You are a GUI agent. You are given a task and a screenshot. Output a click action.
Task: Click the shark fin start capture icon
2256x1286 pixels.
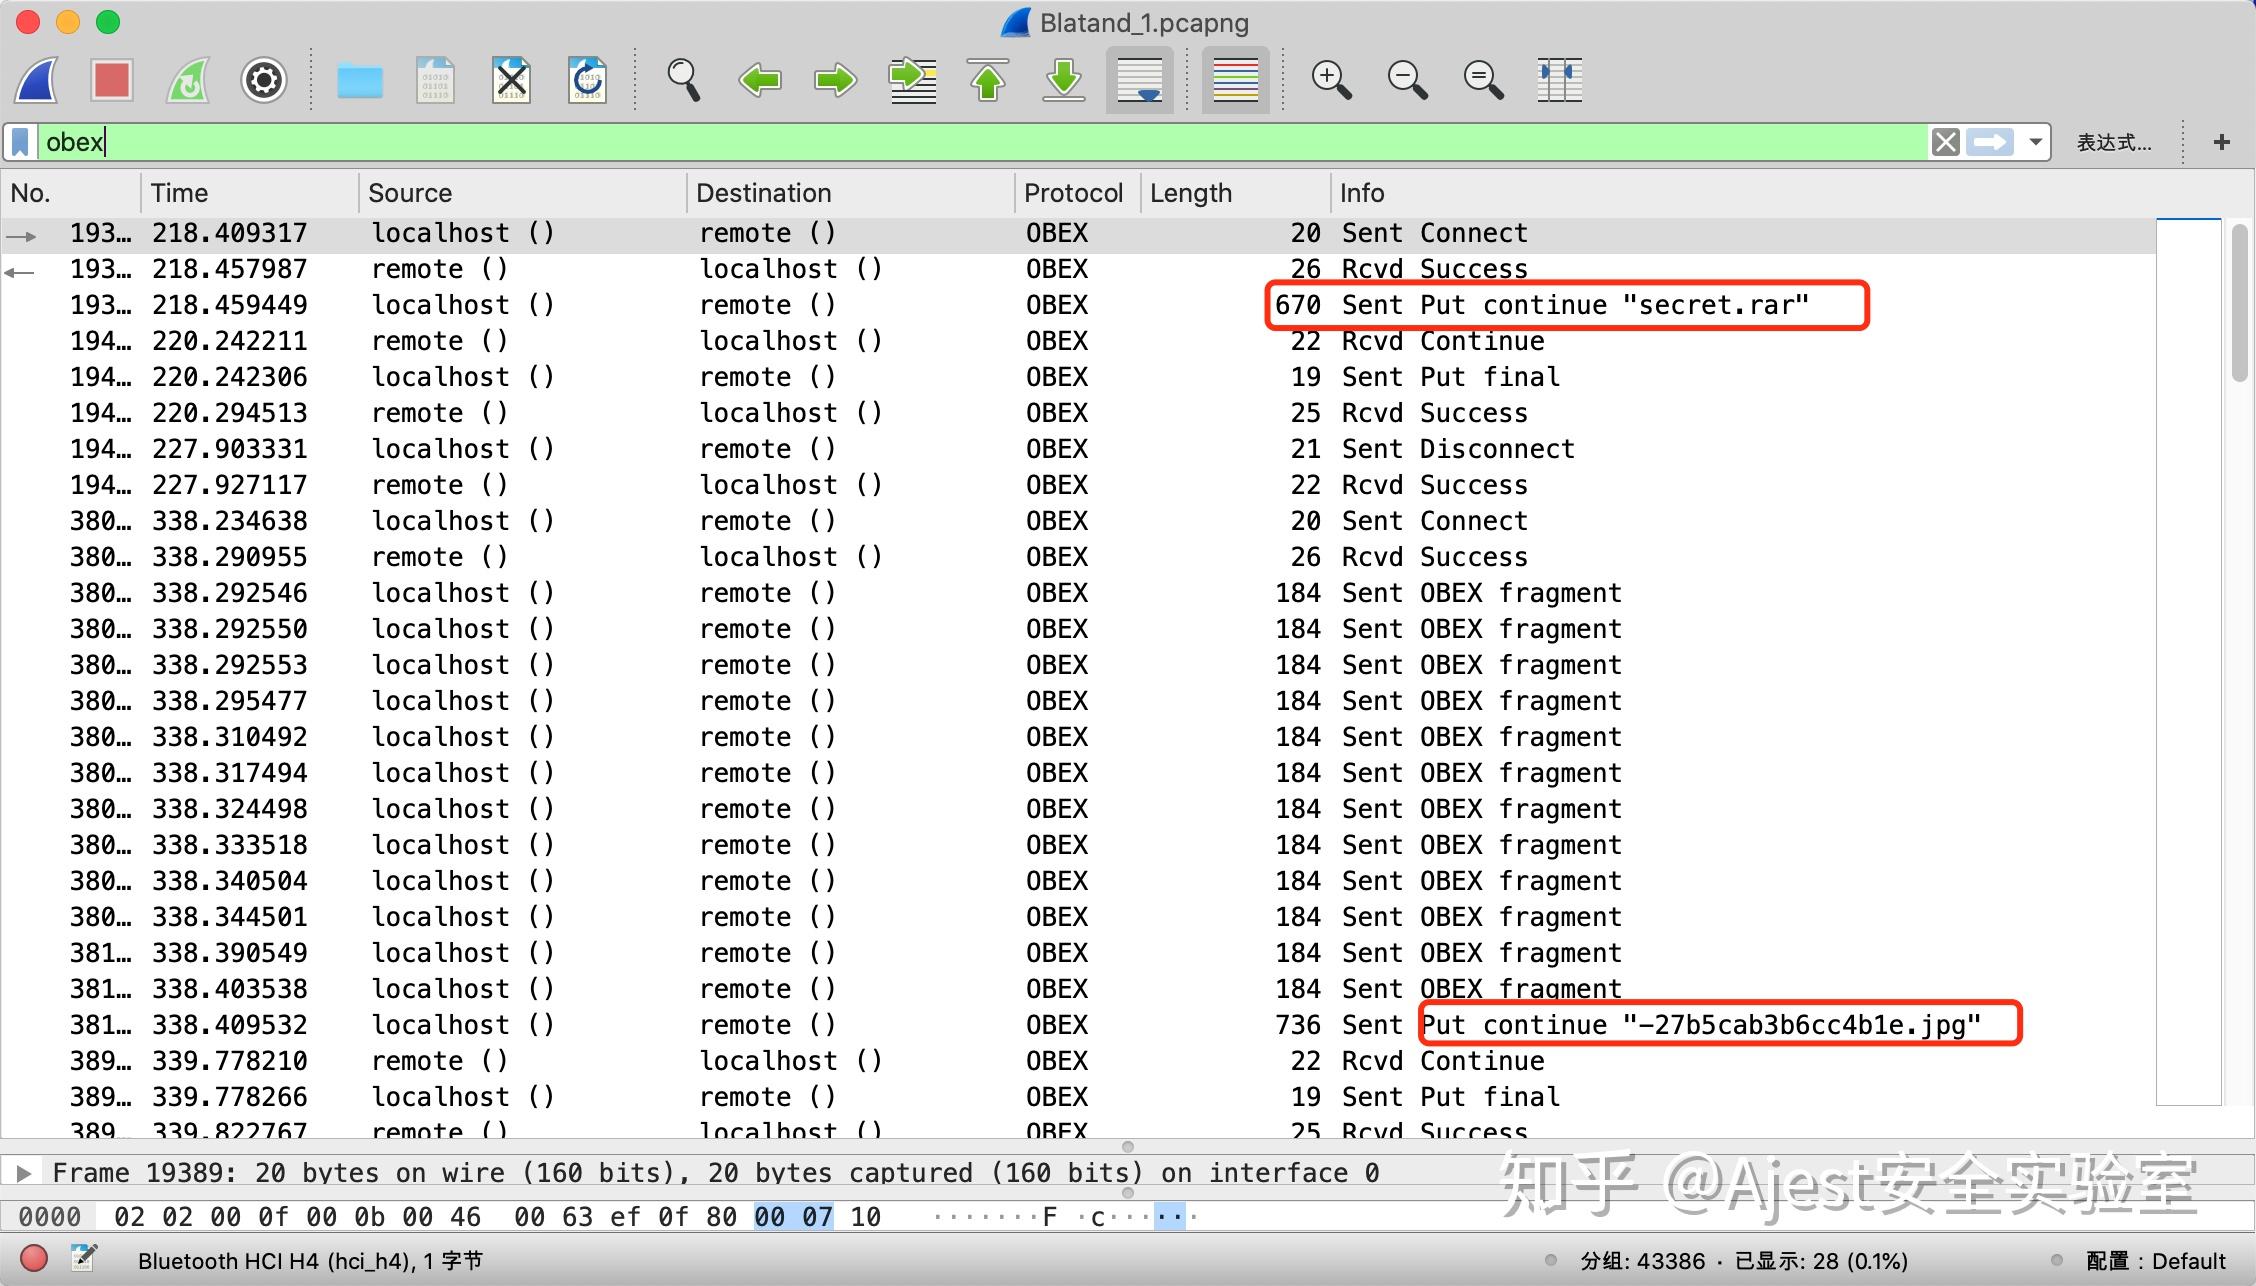[x=38, y=80]
